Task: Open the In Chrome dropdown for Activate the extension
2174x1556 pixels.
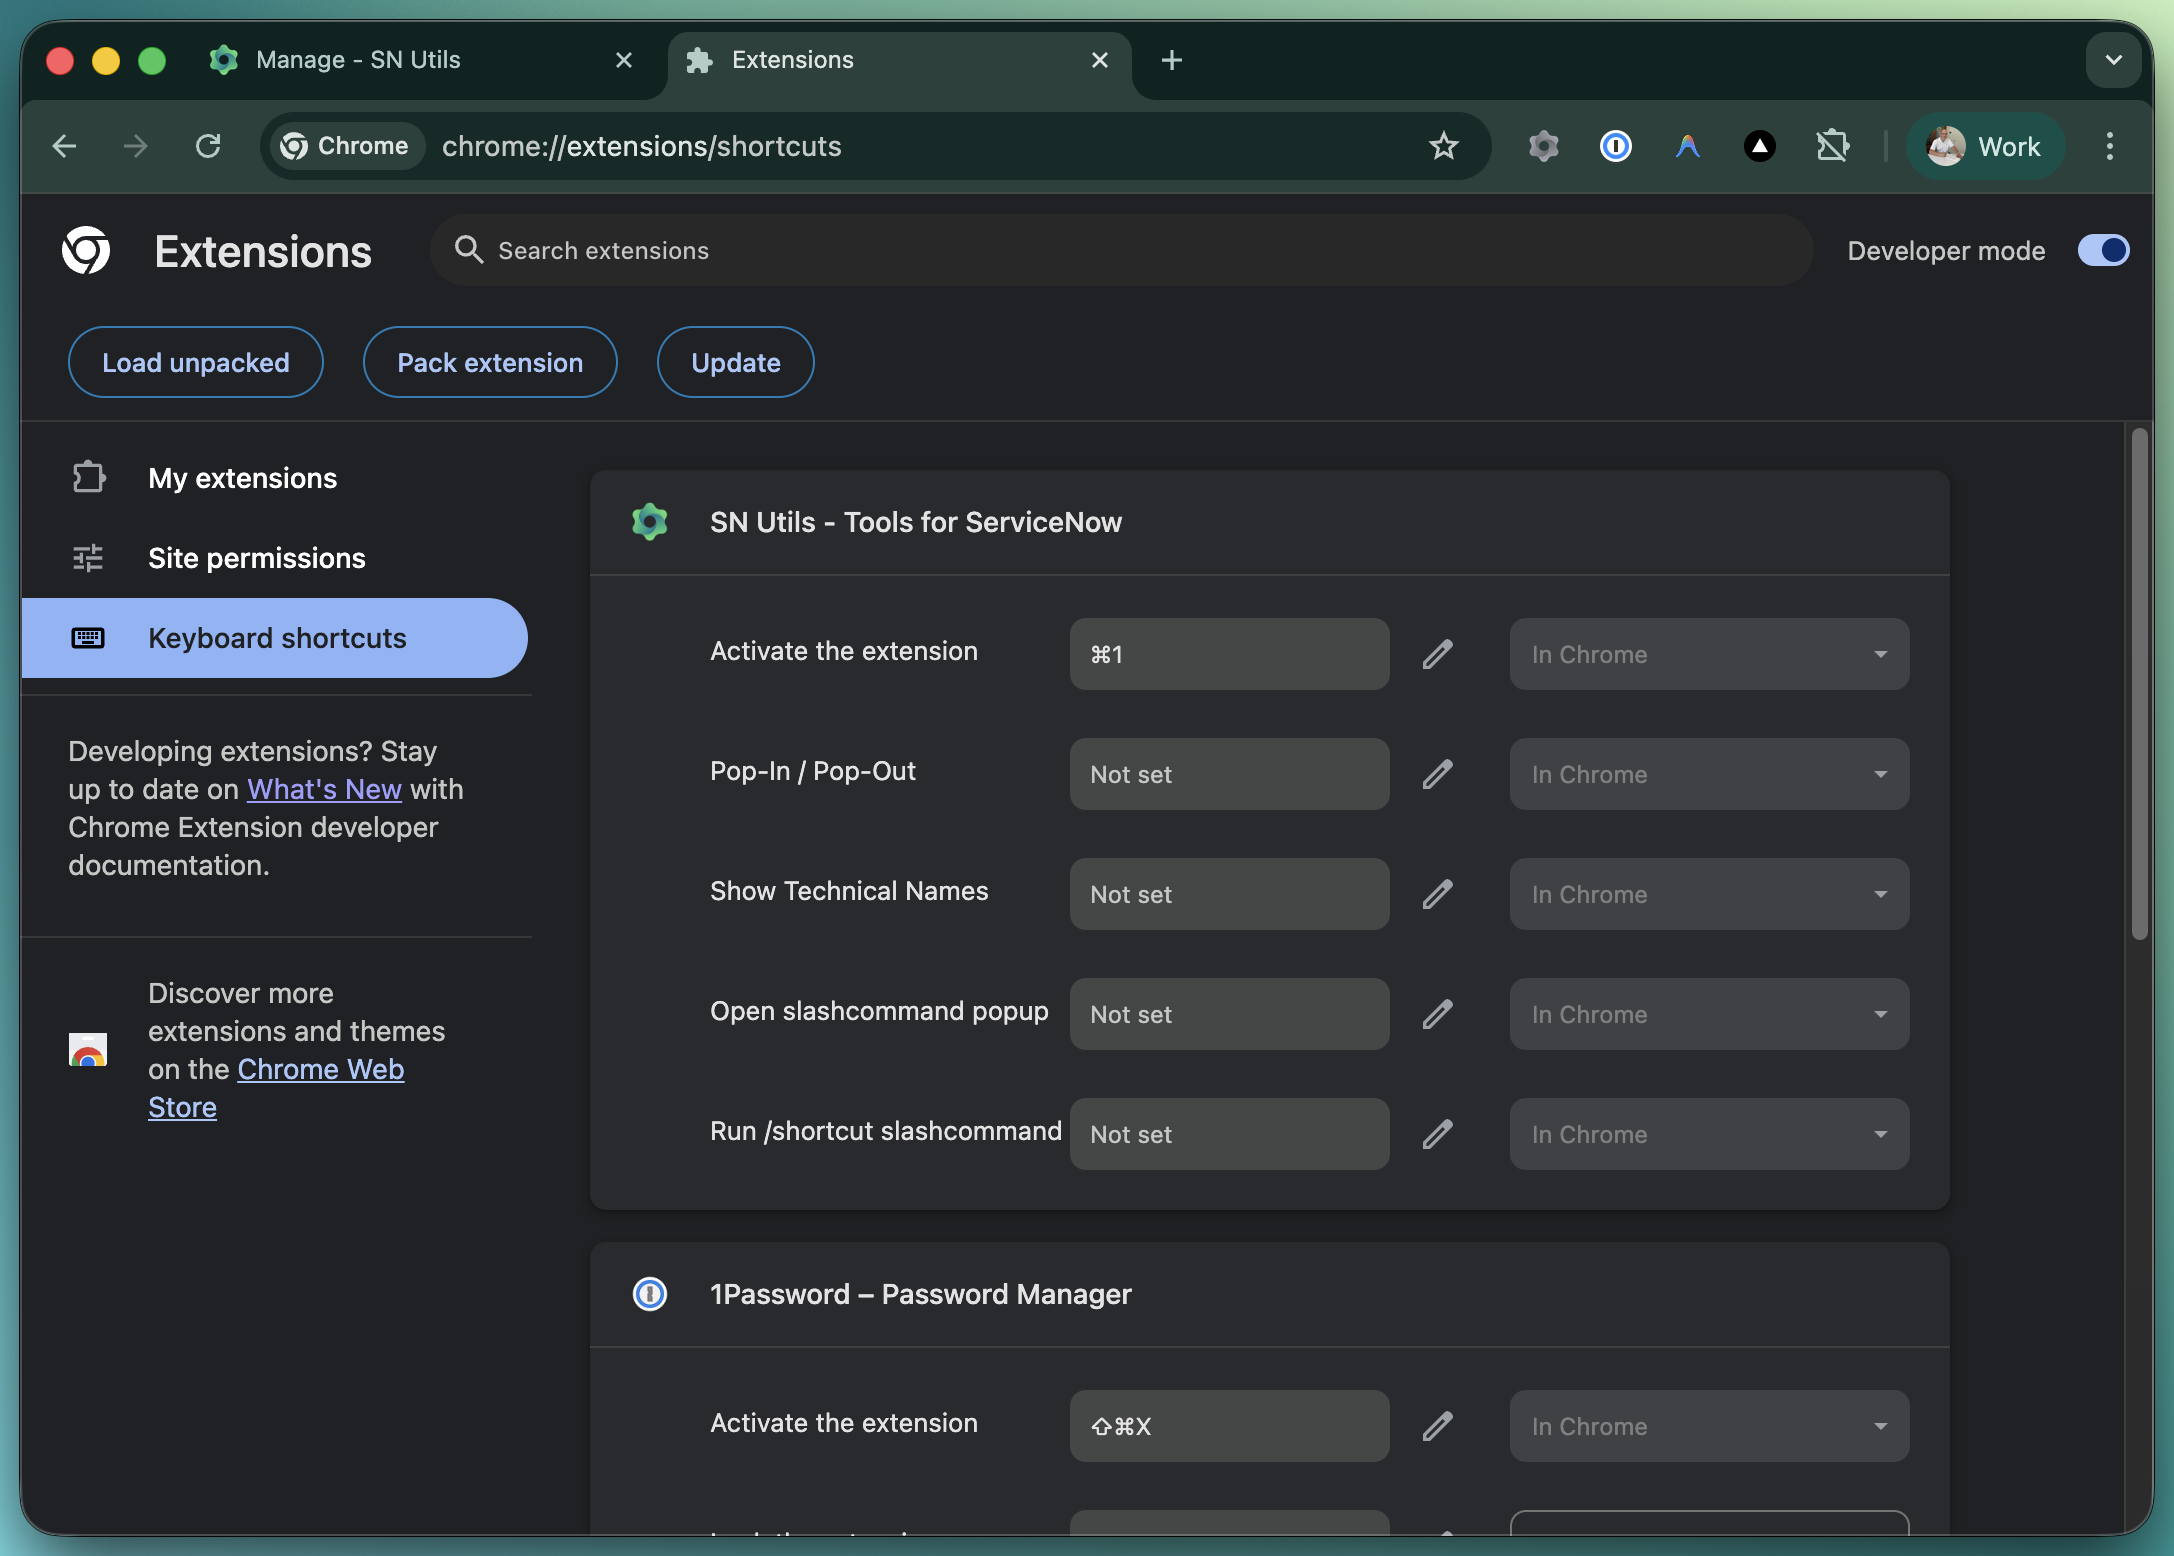Action: 1708,654
